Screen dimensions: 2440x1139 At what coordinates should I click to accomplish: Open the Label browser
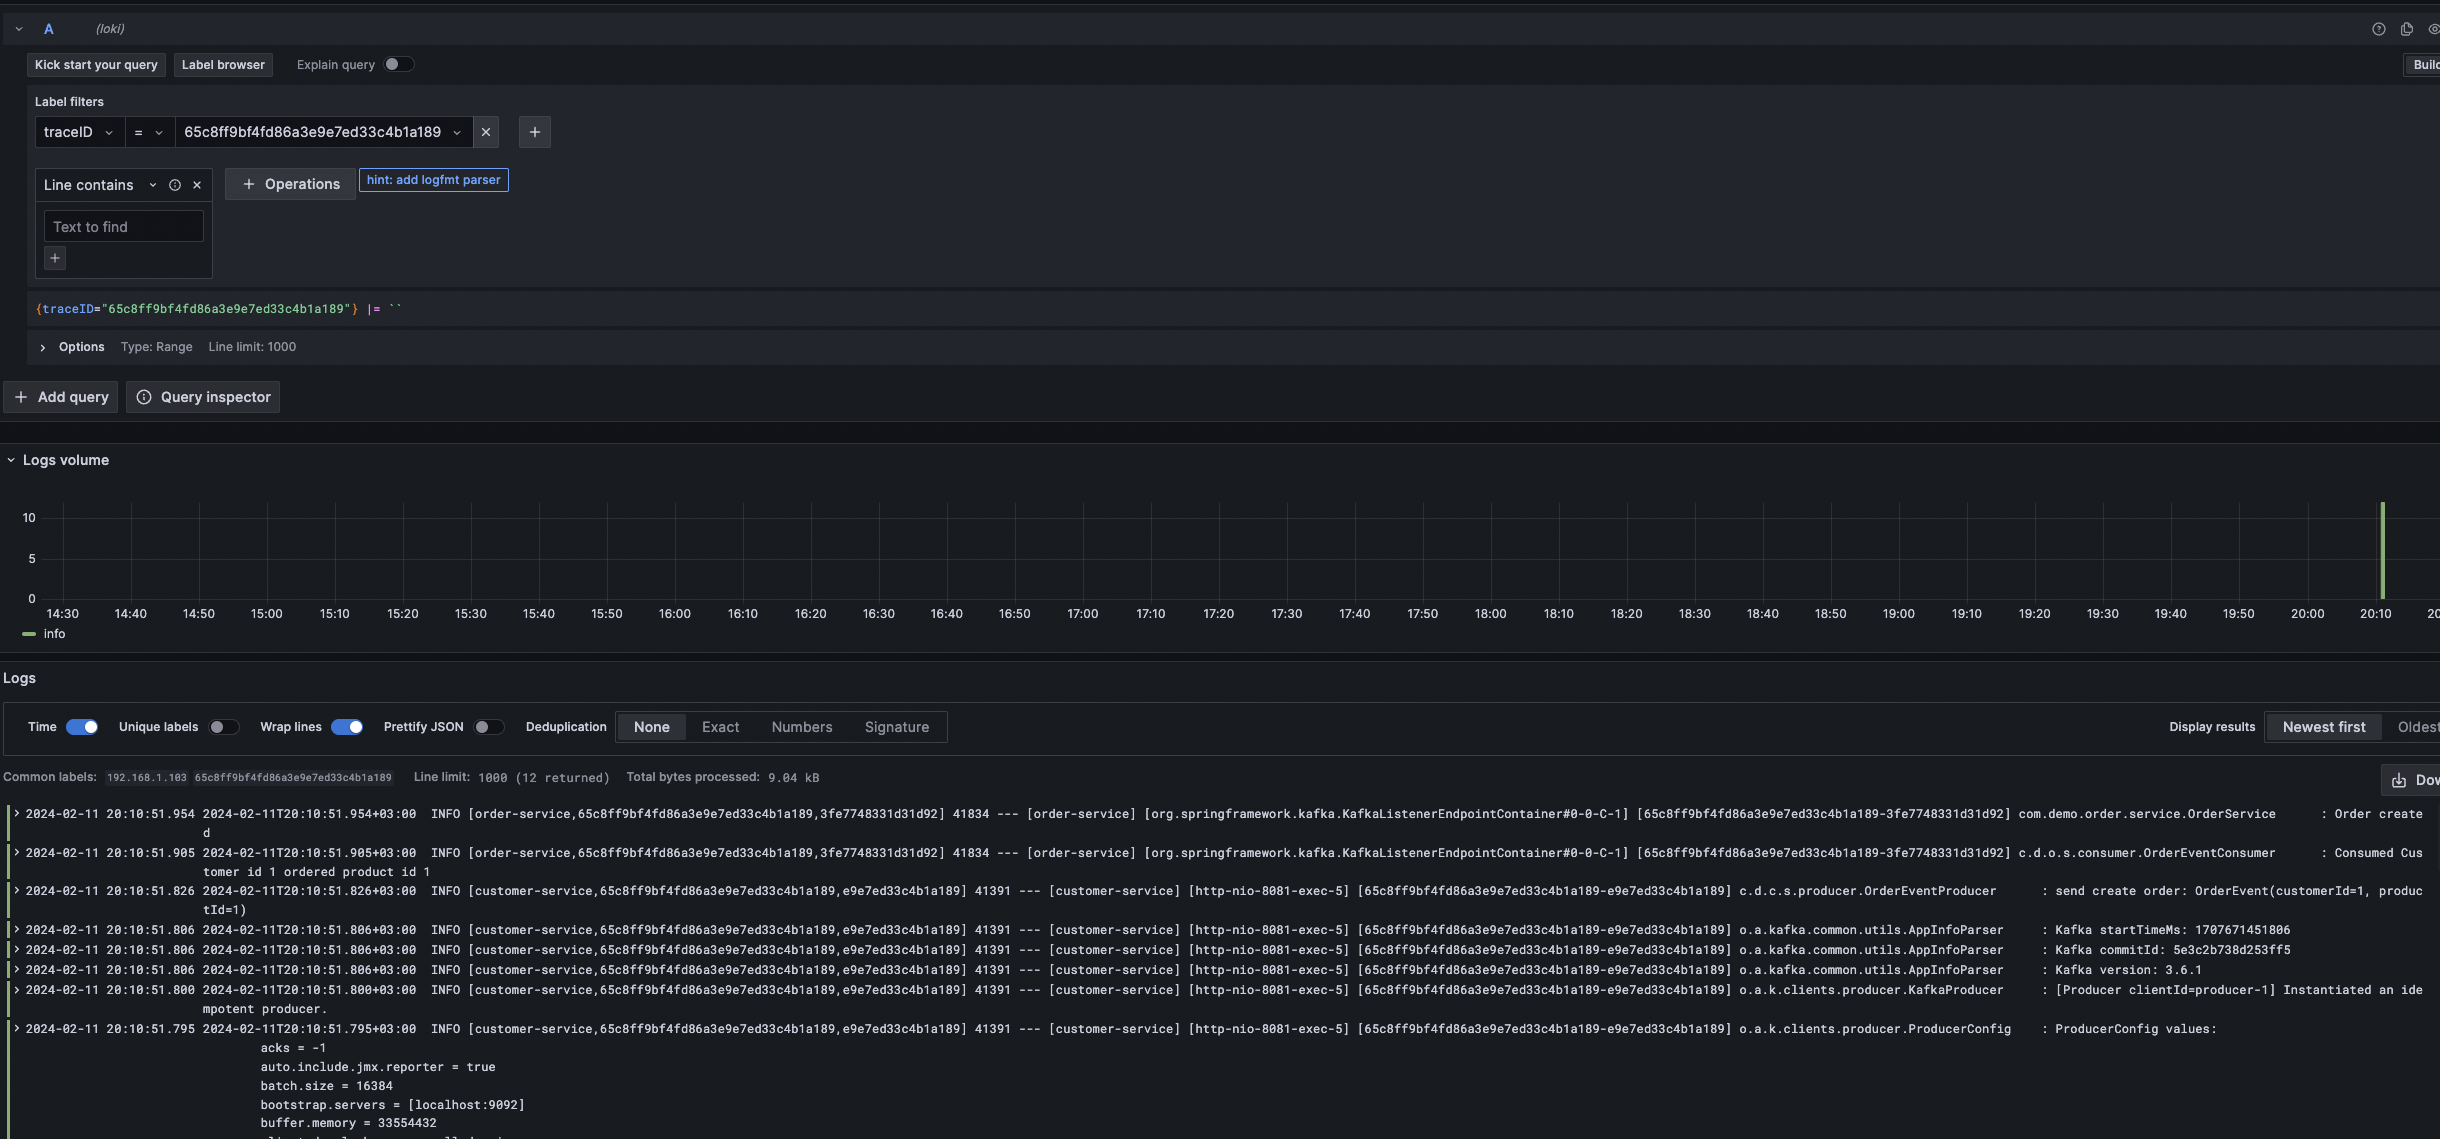click(x=223, y=65)
